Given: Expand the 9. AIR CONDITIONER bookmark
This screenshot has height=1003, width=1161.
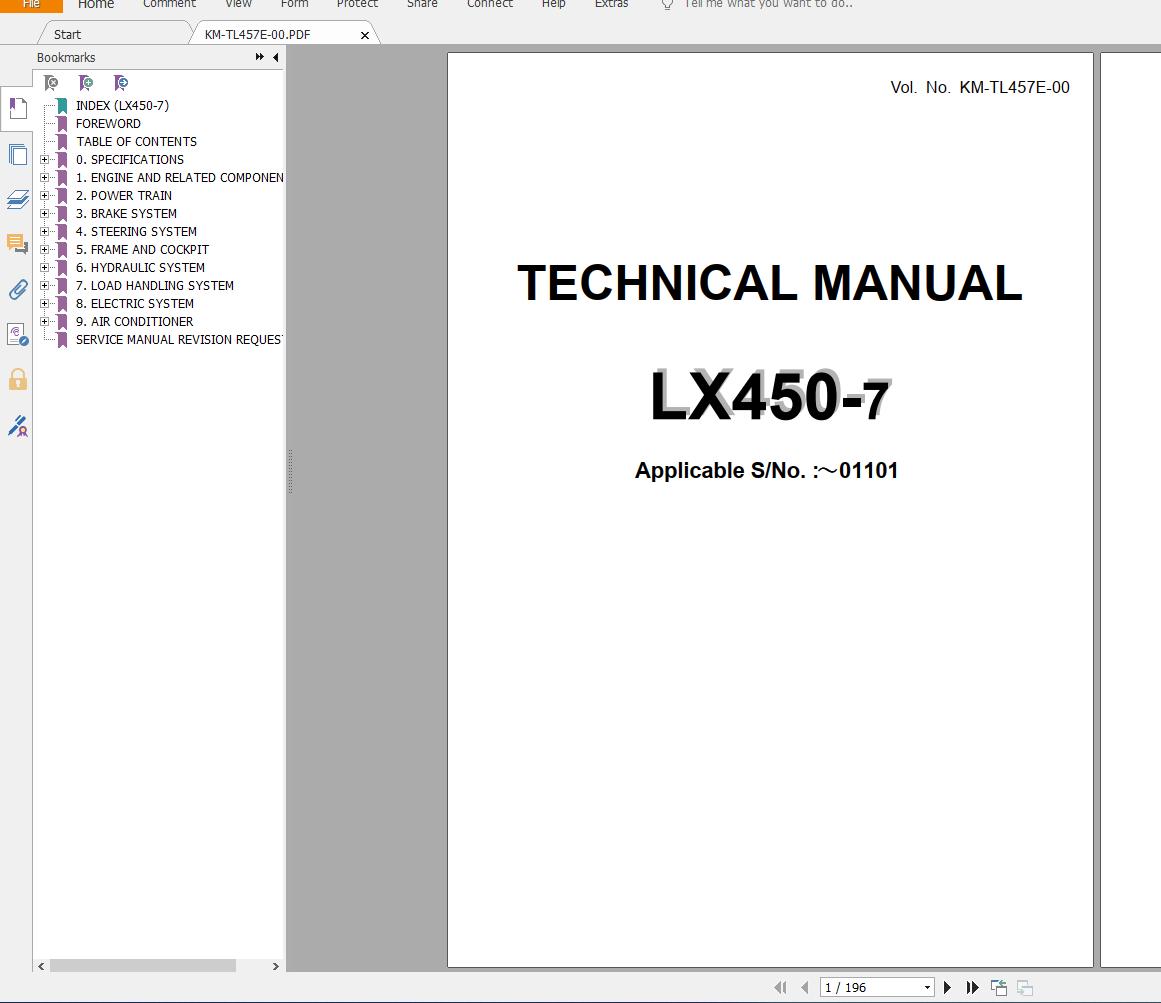Looking at the screenshot, I should click(x=44, y=322).
